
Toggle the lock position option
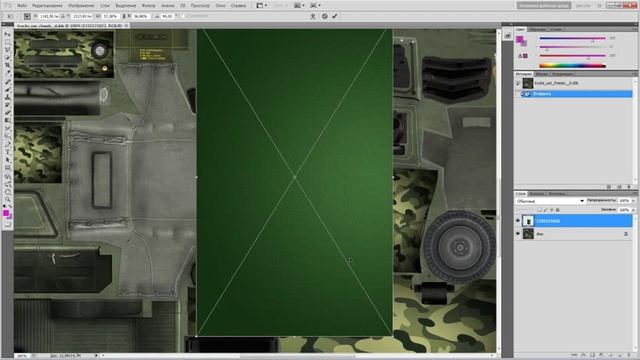click(x=551, y=210)
